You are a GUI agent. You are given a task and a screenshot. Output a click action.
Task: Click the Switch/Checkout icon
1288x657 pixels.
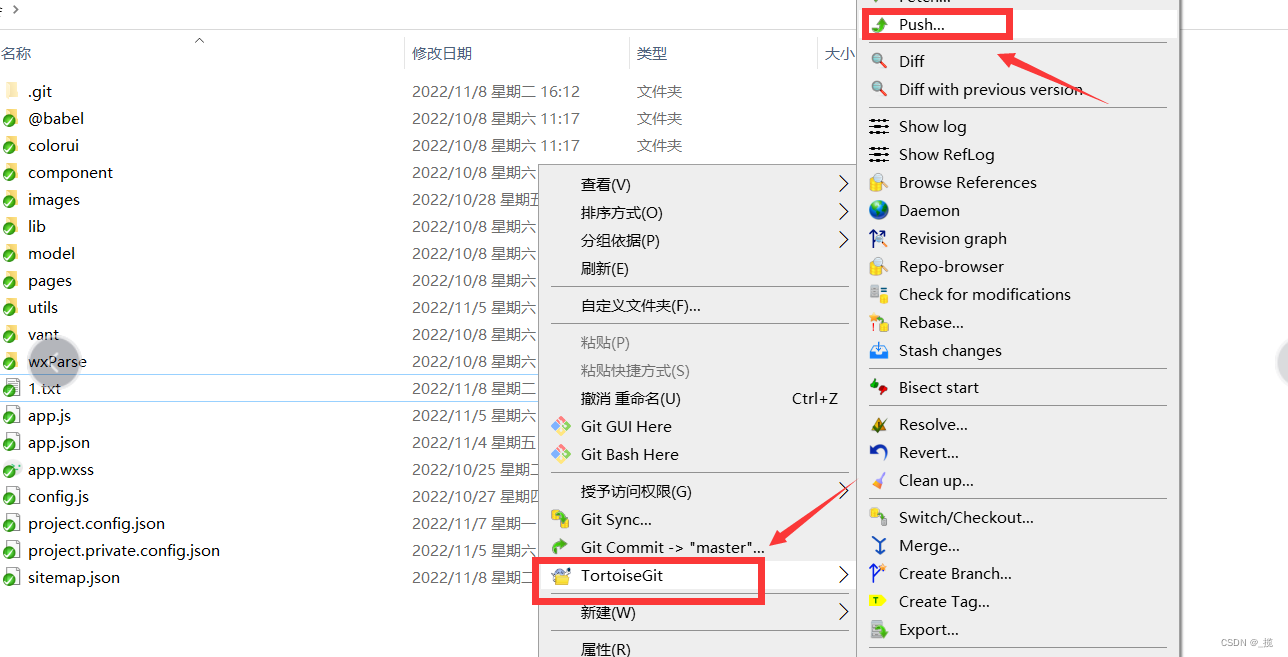point(879,517)
